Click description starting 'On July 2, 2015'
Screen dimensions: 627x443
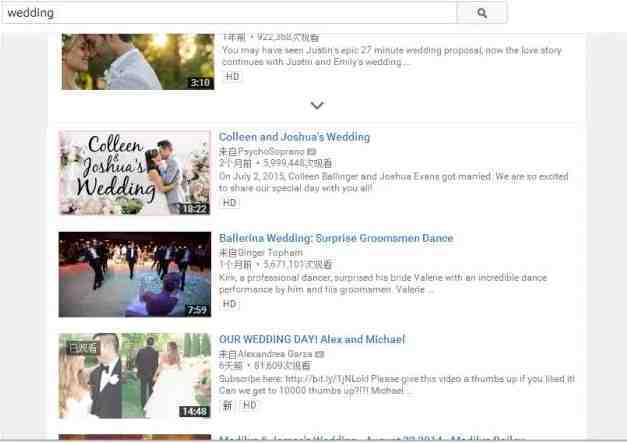click(393, 182)
